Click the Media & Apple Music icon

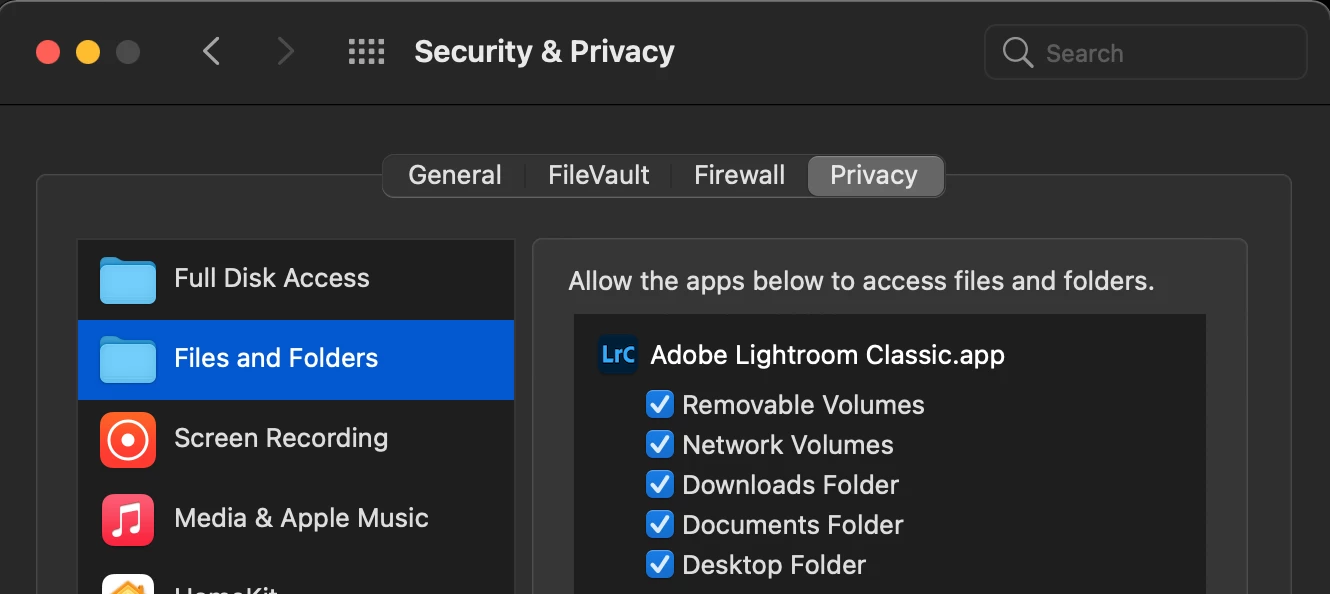point(128,519)
